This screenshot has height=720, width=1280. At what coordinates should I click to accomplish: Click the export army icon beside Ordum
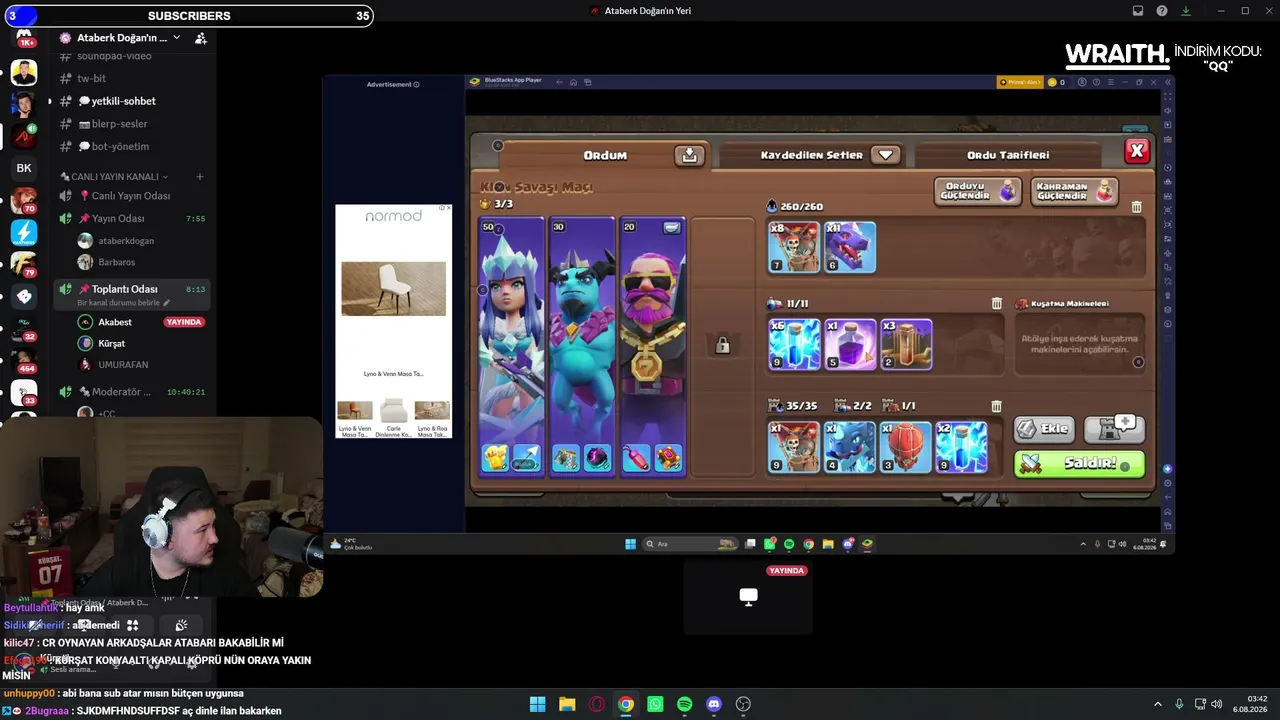click(689, 155)
